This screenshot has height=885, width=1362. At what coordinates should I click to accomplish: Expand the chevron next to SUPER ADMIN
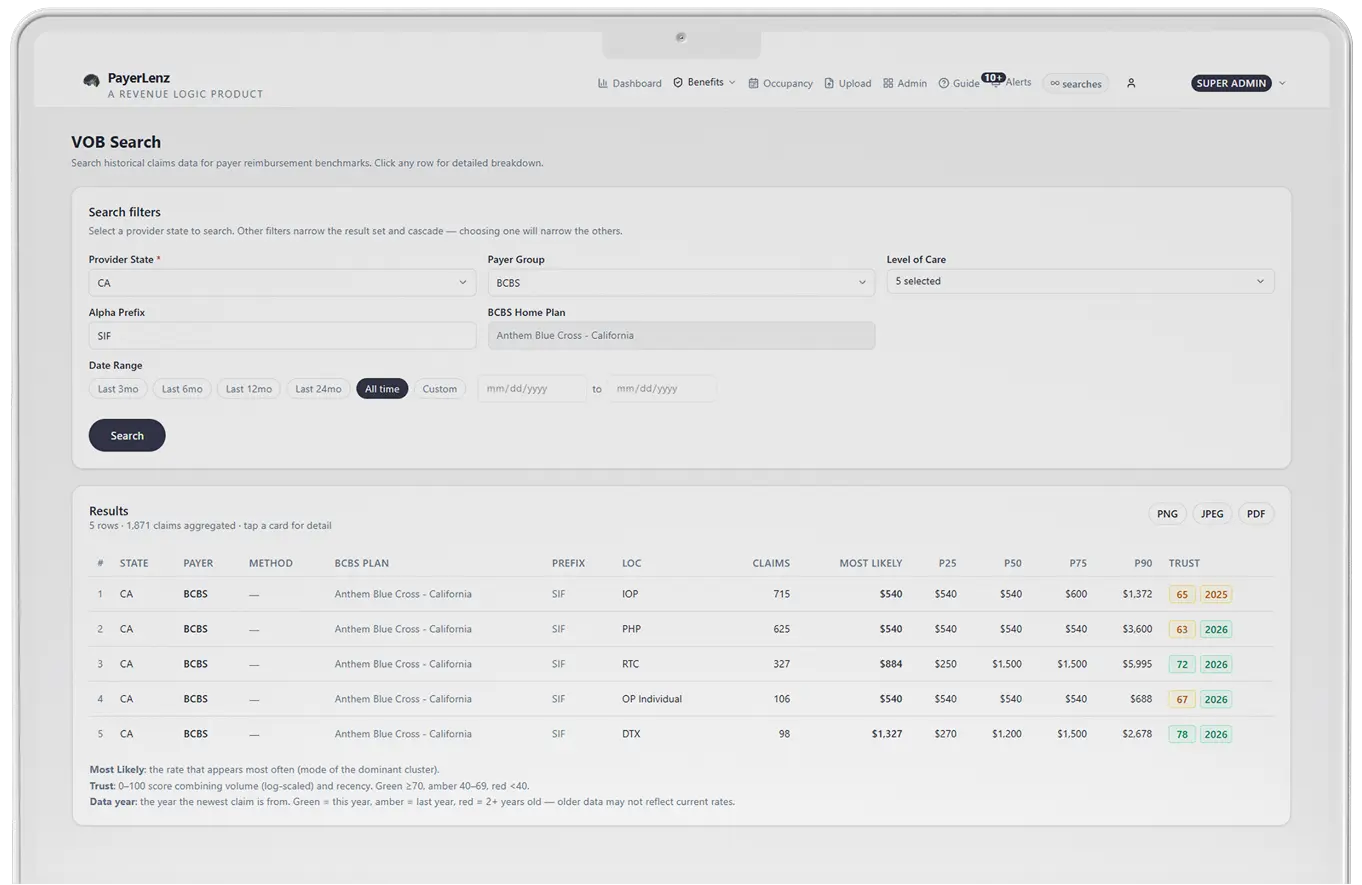click(x=1282, y=83)
